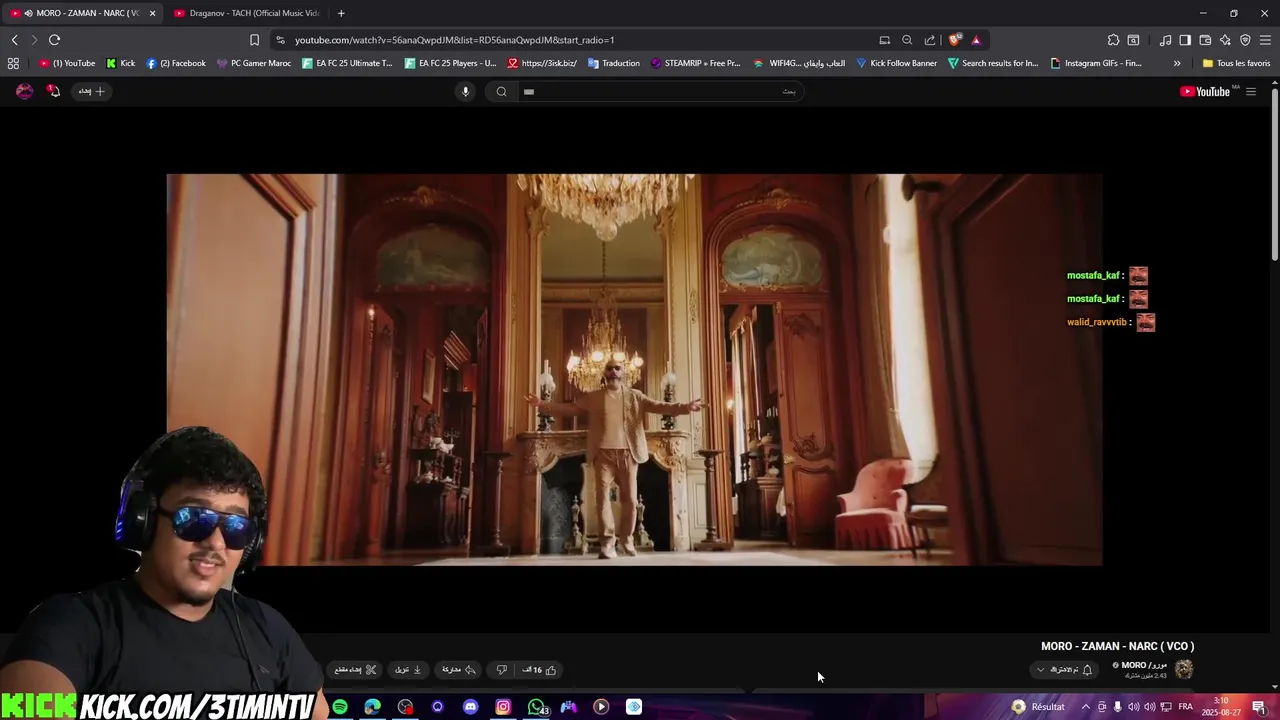Open the Tous les favoris folder
1280x720 pixels.
click(1236, 63)
